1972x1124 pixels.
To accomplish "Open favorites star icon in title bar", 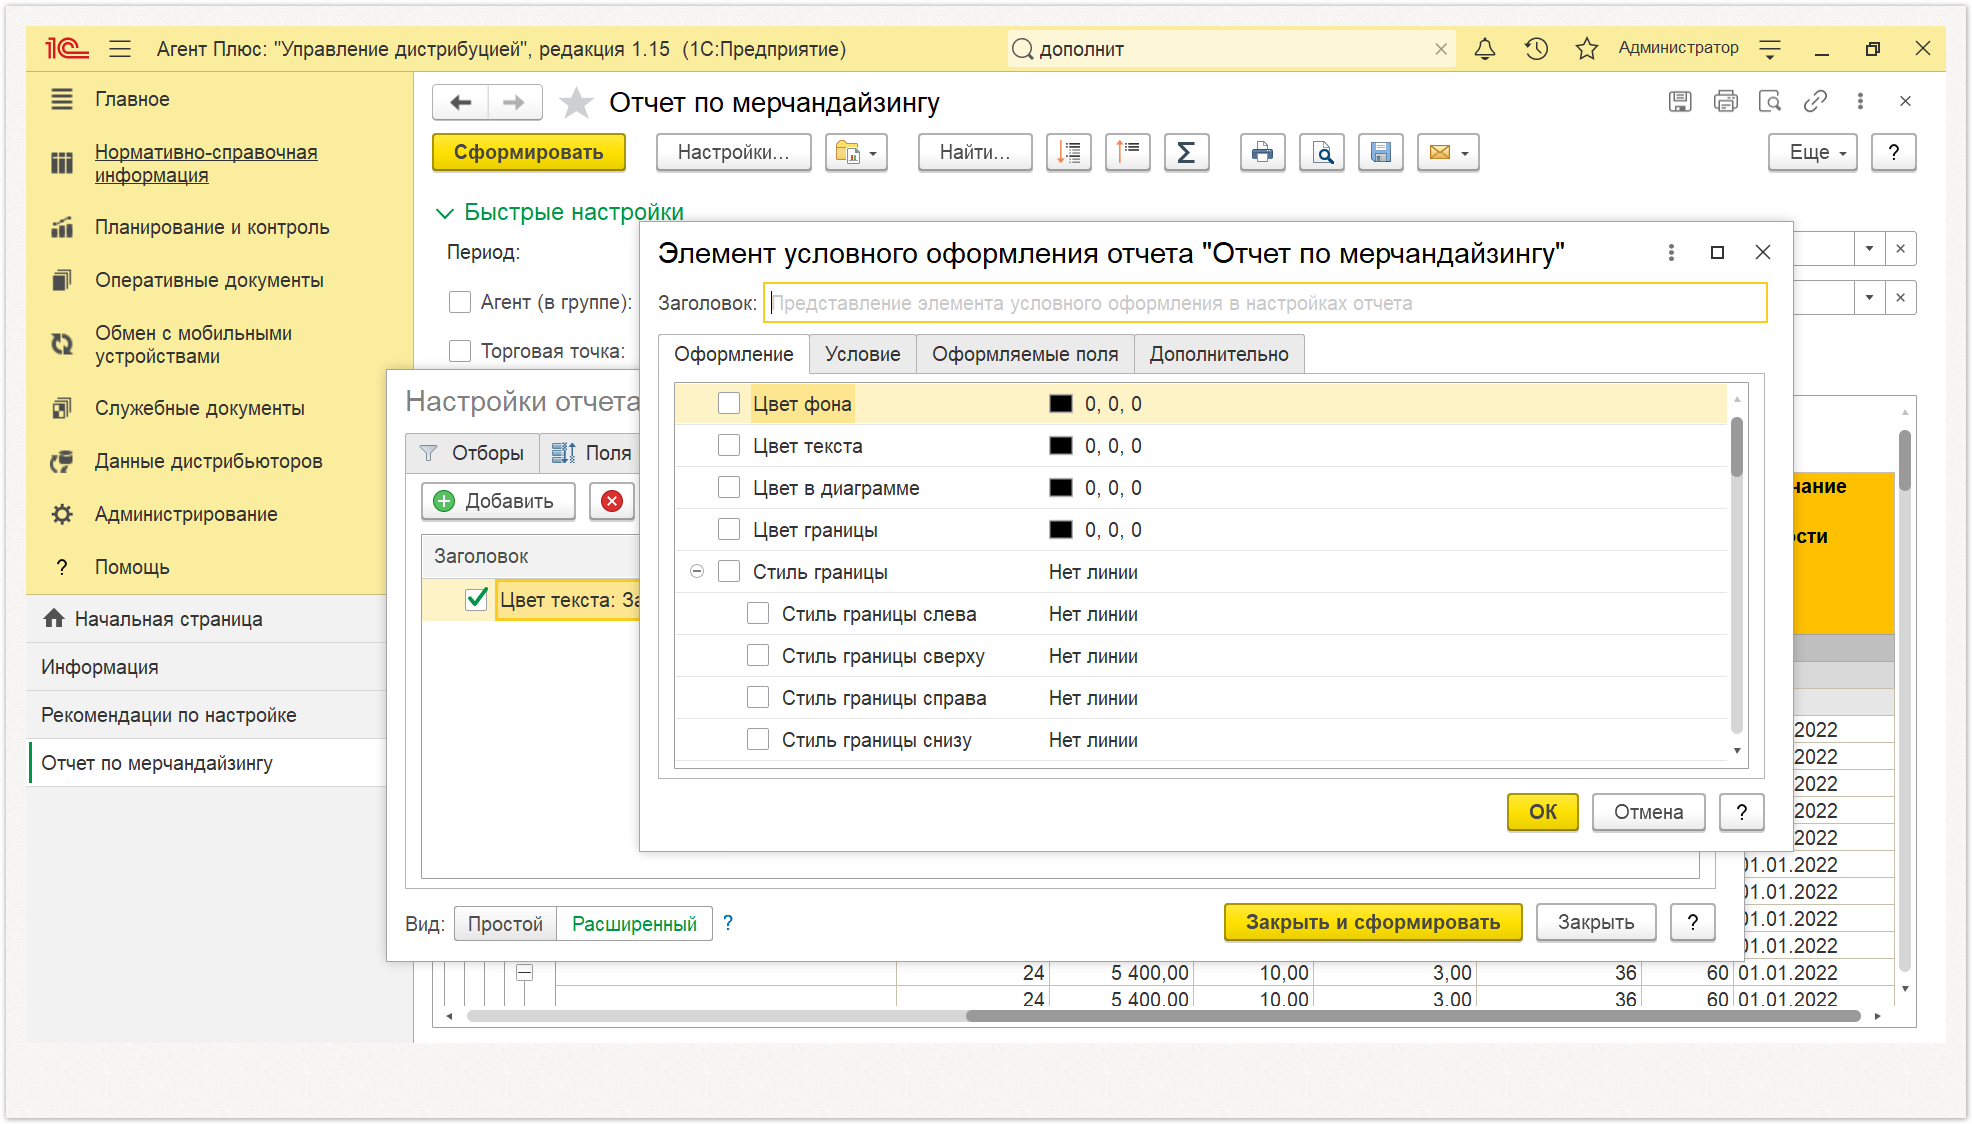I will tap(1586, 48).
